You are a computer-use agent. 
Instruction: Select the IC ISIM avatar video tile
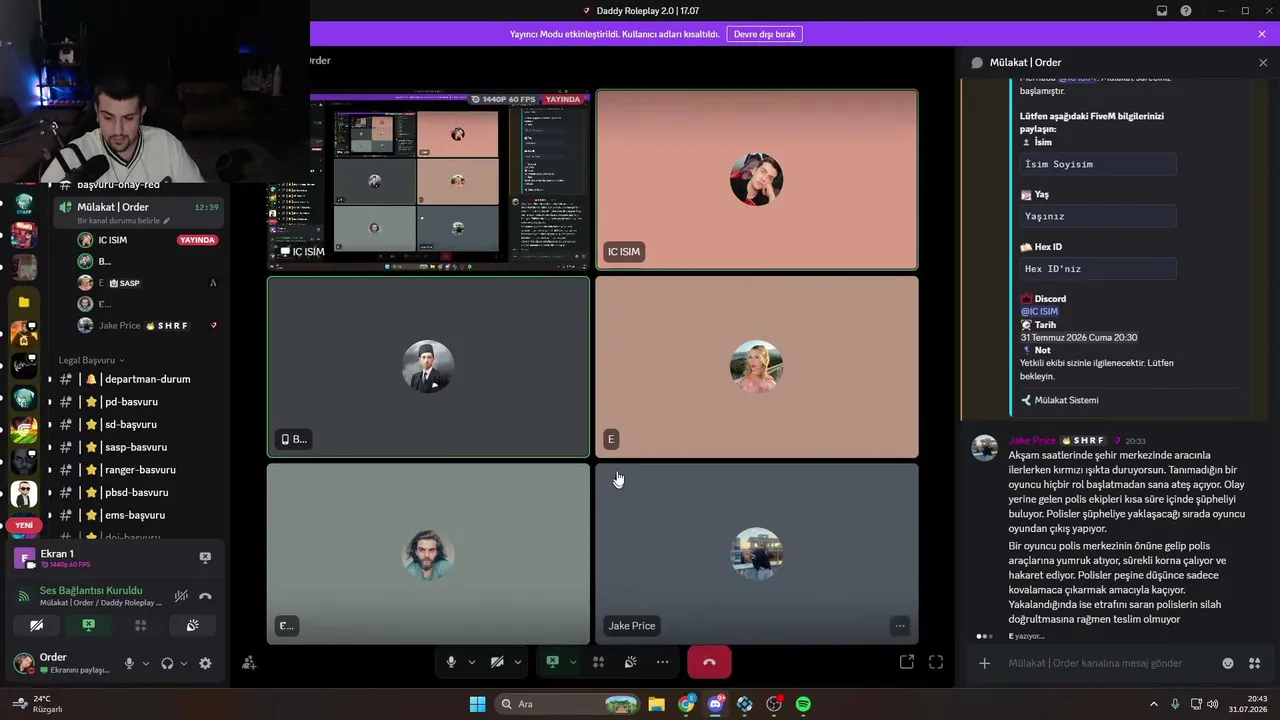point(757,180)
